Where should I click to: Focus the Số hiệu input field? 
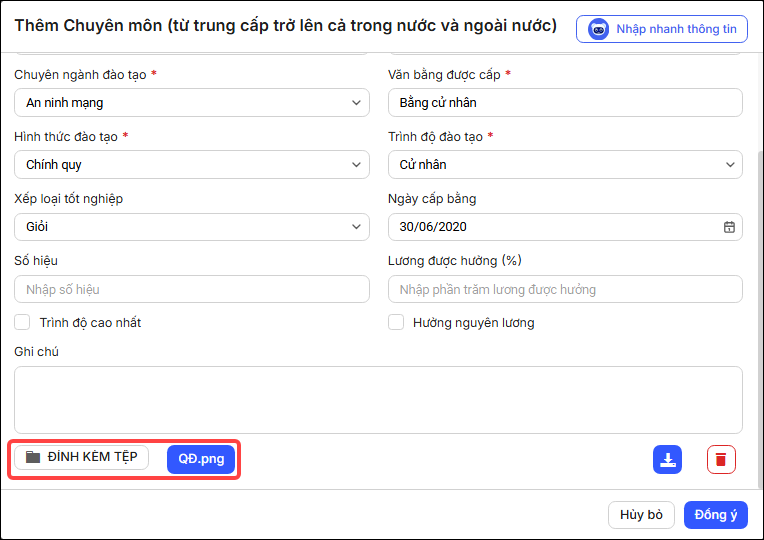(191, 289)
